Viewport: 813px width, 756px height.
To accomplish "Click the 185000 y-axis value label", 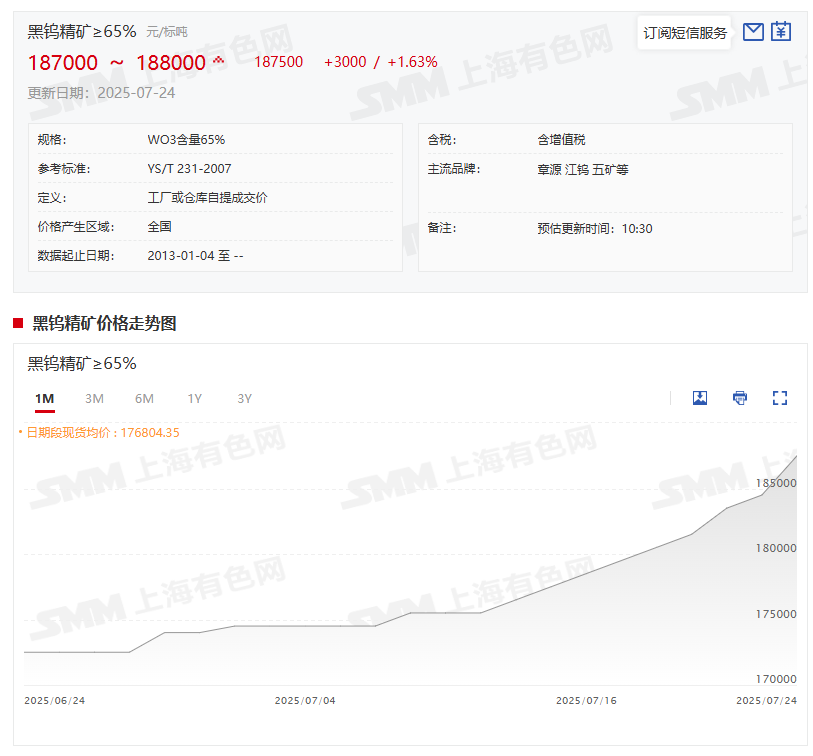I will tap(775, 483).
